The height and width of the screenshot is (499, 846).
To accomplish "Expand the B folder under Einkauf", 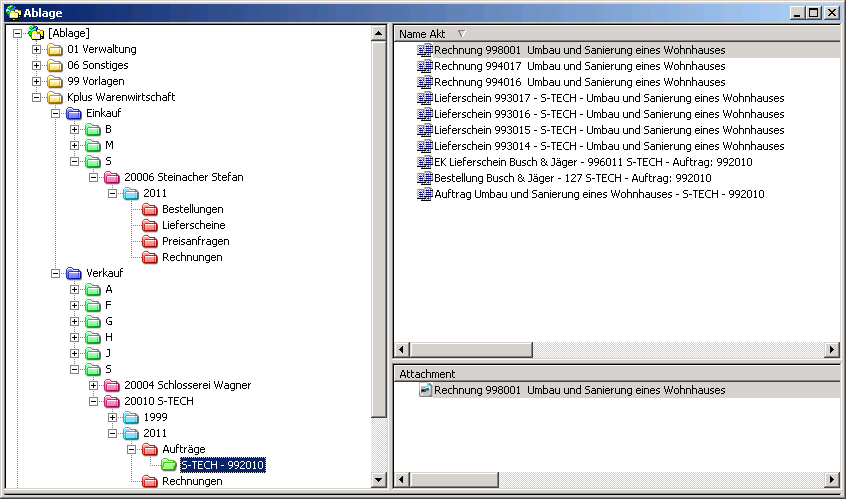I will pyautogui.click(x=74, y=129).
